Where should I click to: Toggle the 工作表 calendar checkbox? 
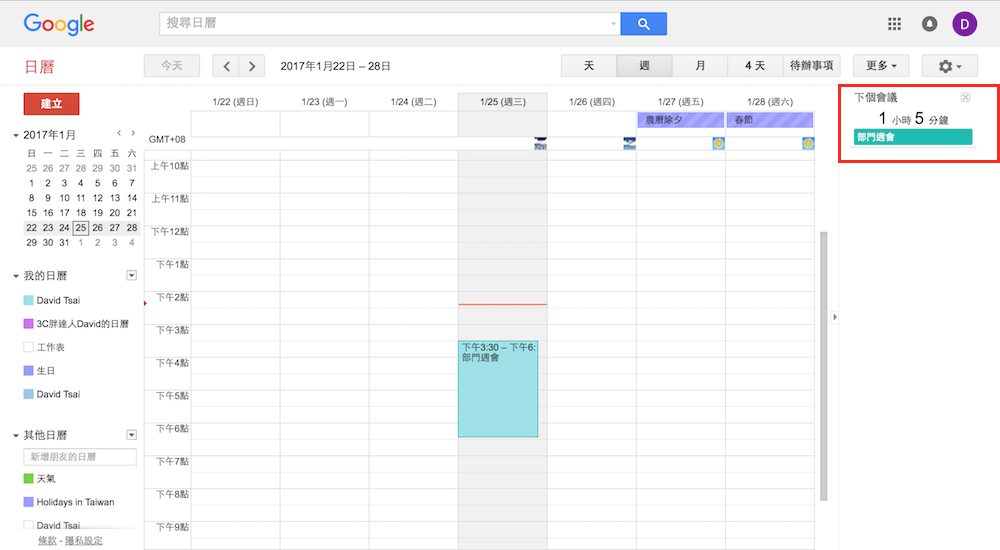point(28,347)
